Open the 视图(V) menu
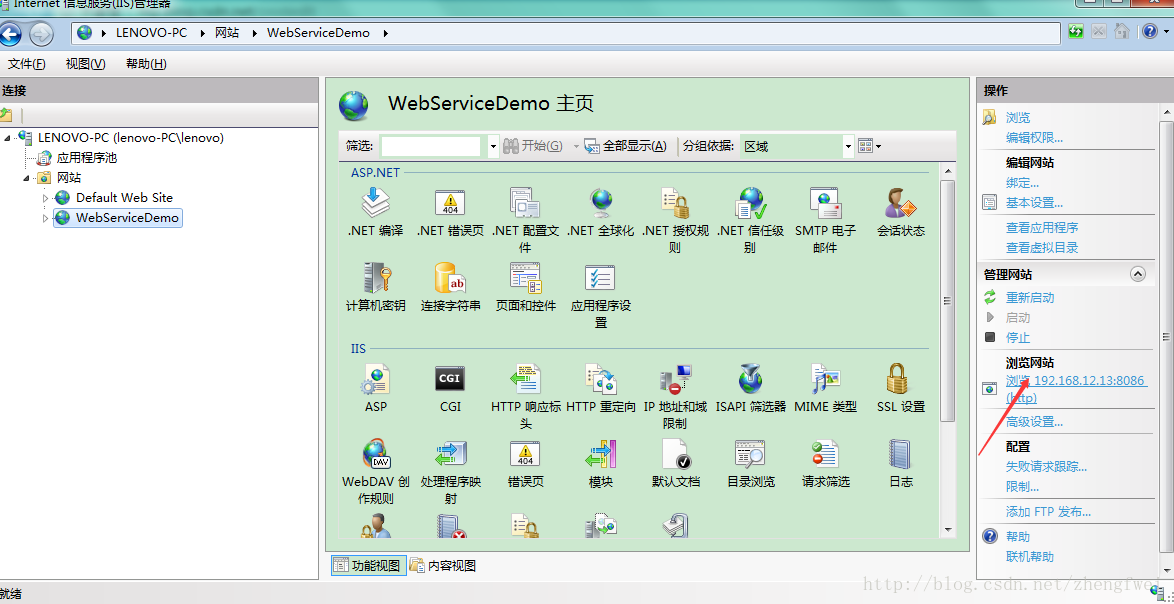The height and width of the screenshot is (604, 1174). (x=85, y=64)
